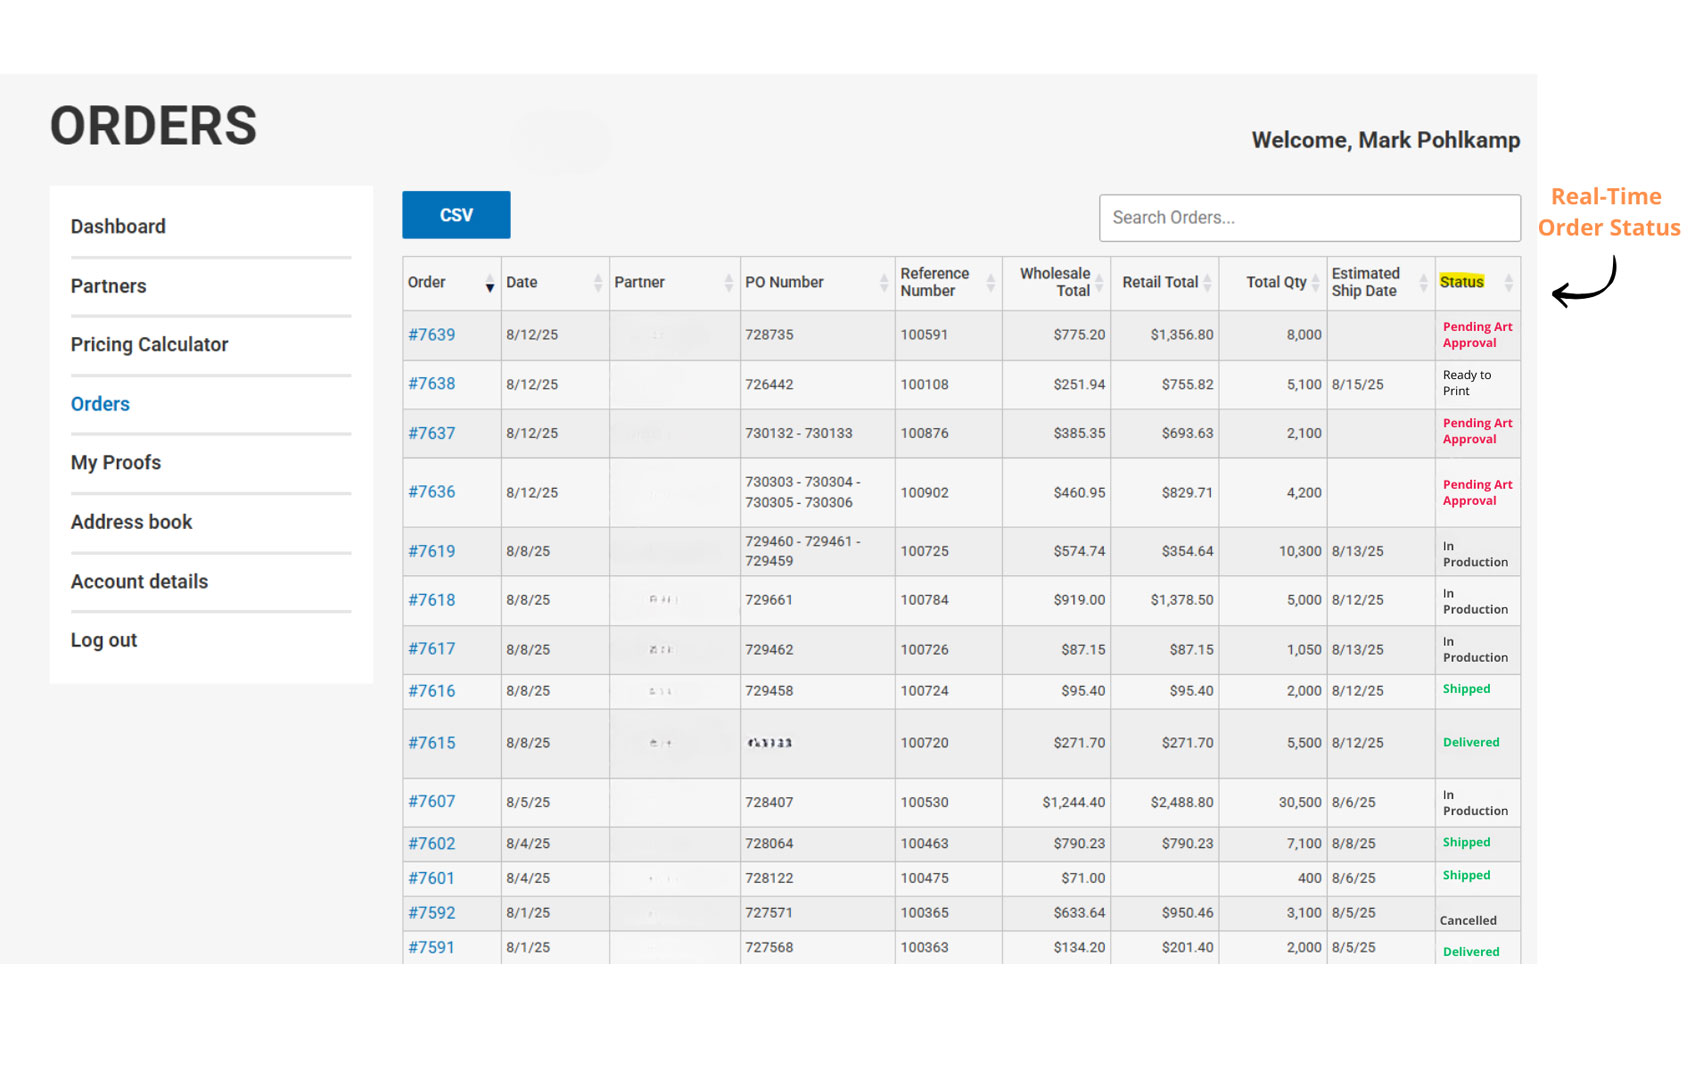This screenshot has width=1695, height=1080.
Task: Click the Status column header label
Action: pyautogui.click(x=1462, y=282)
